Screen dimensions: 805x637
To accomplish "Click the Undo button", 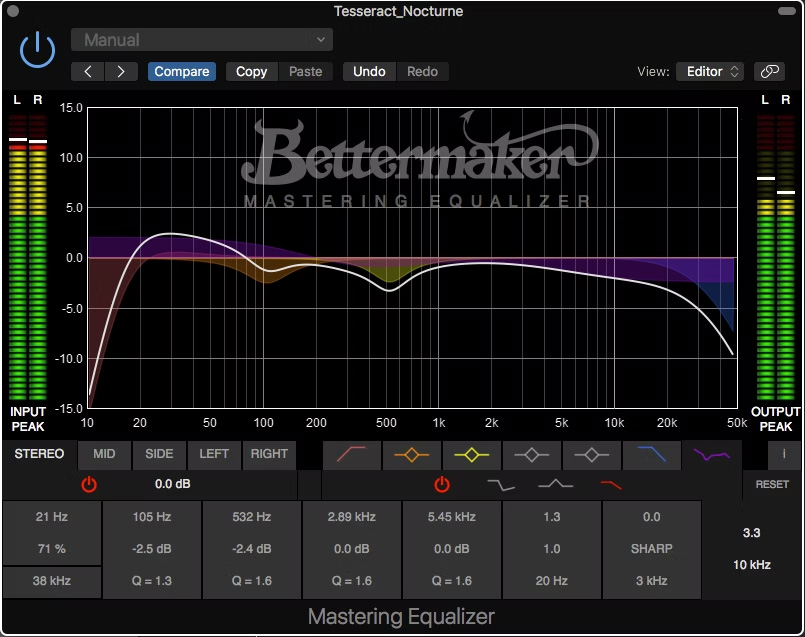I will [x=369, y=72].
